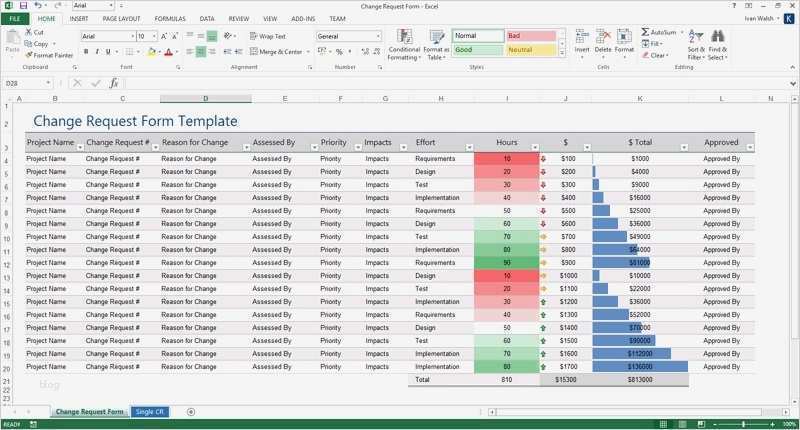
Task: Open text orientation options
Action: click(x=229, y=36)
